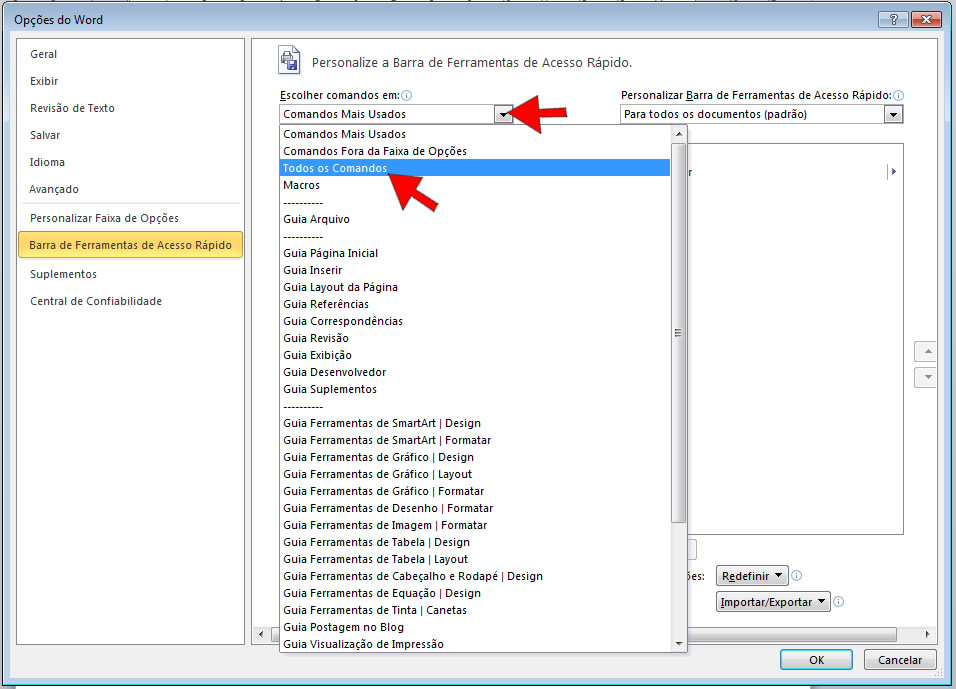Click the OK button
Viewport: 956px width, 689px height.
click(816, 660)
